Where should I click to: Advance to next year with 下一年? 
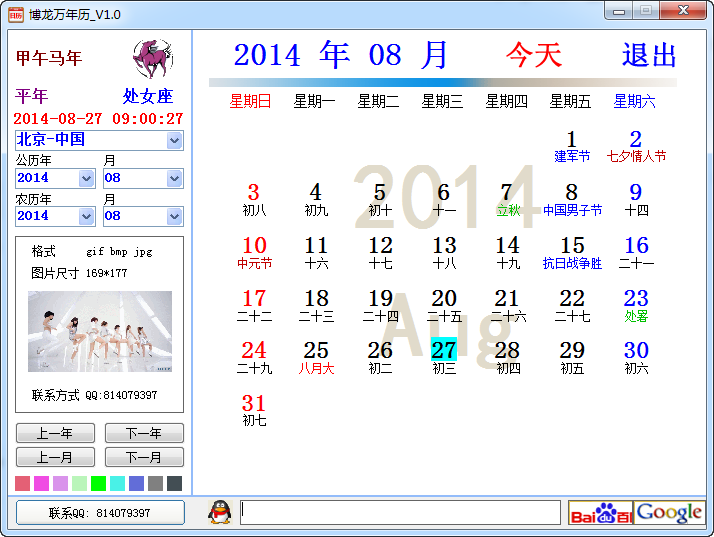point(143,433)
